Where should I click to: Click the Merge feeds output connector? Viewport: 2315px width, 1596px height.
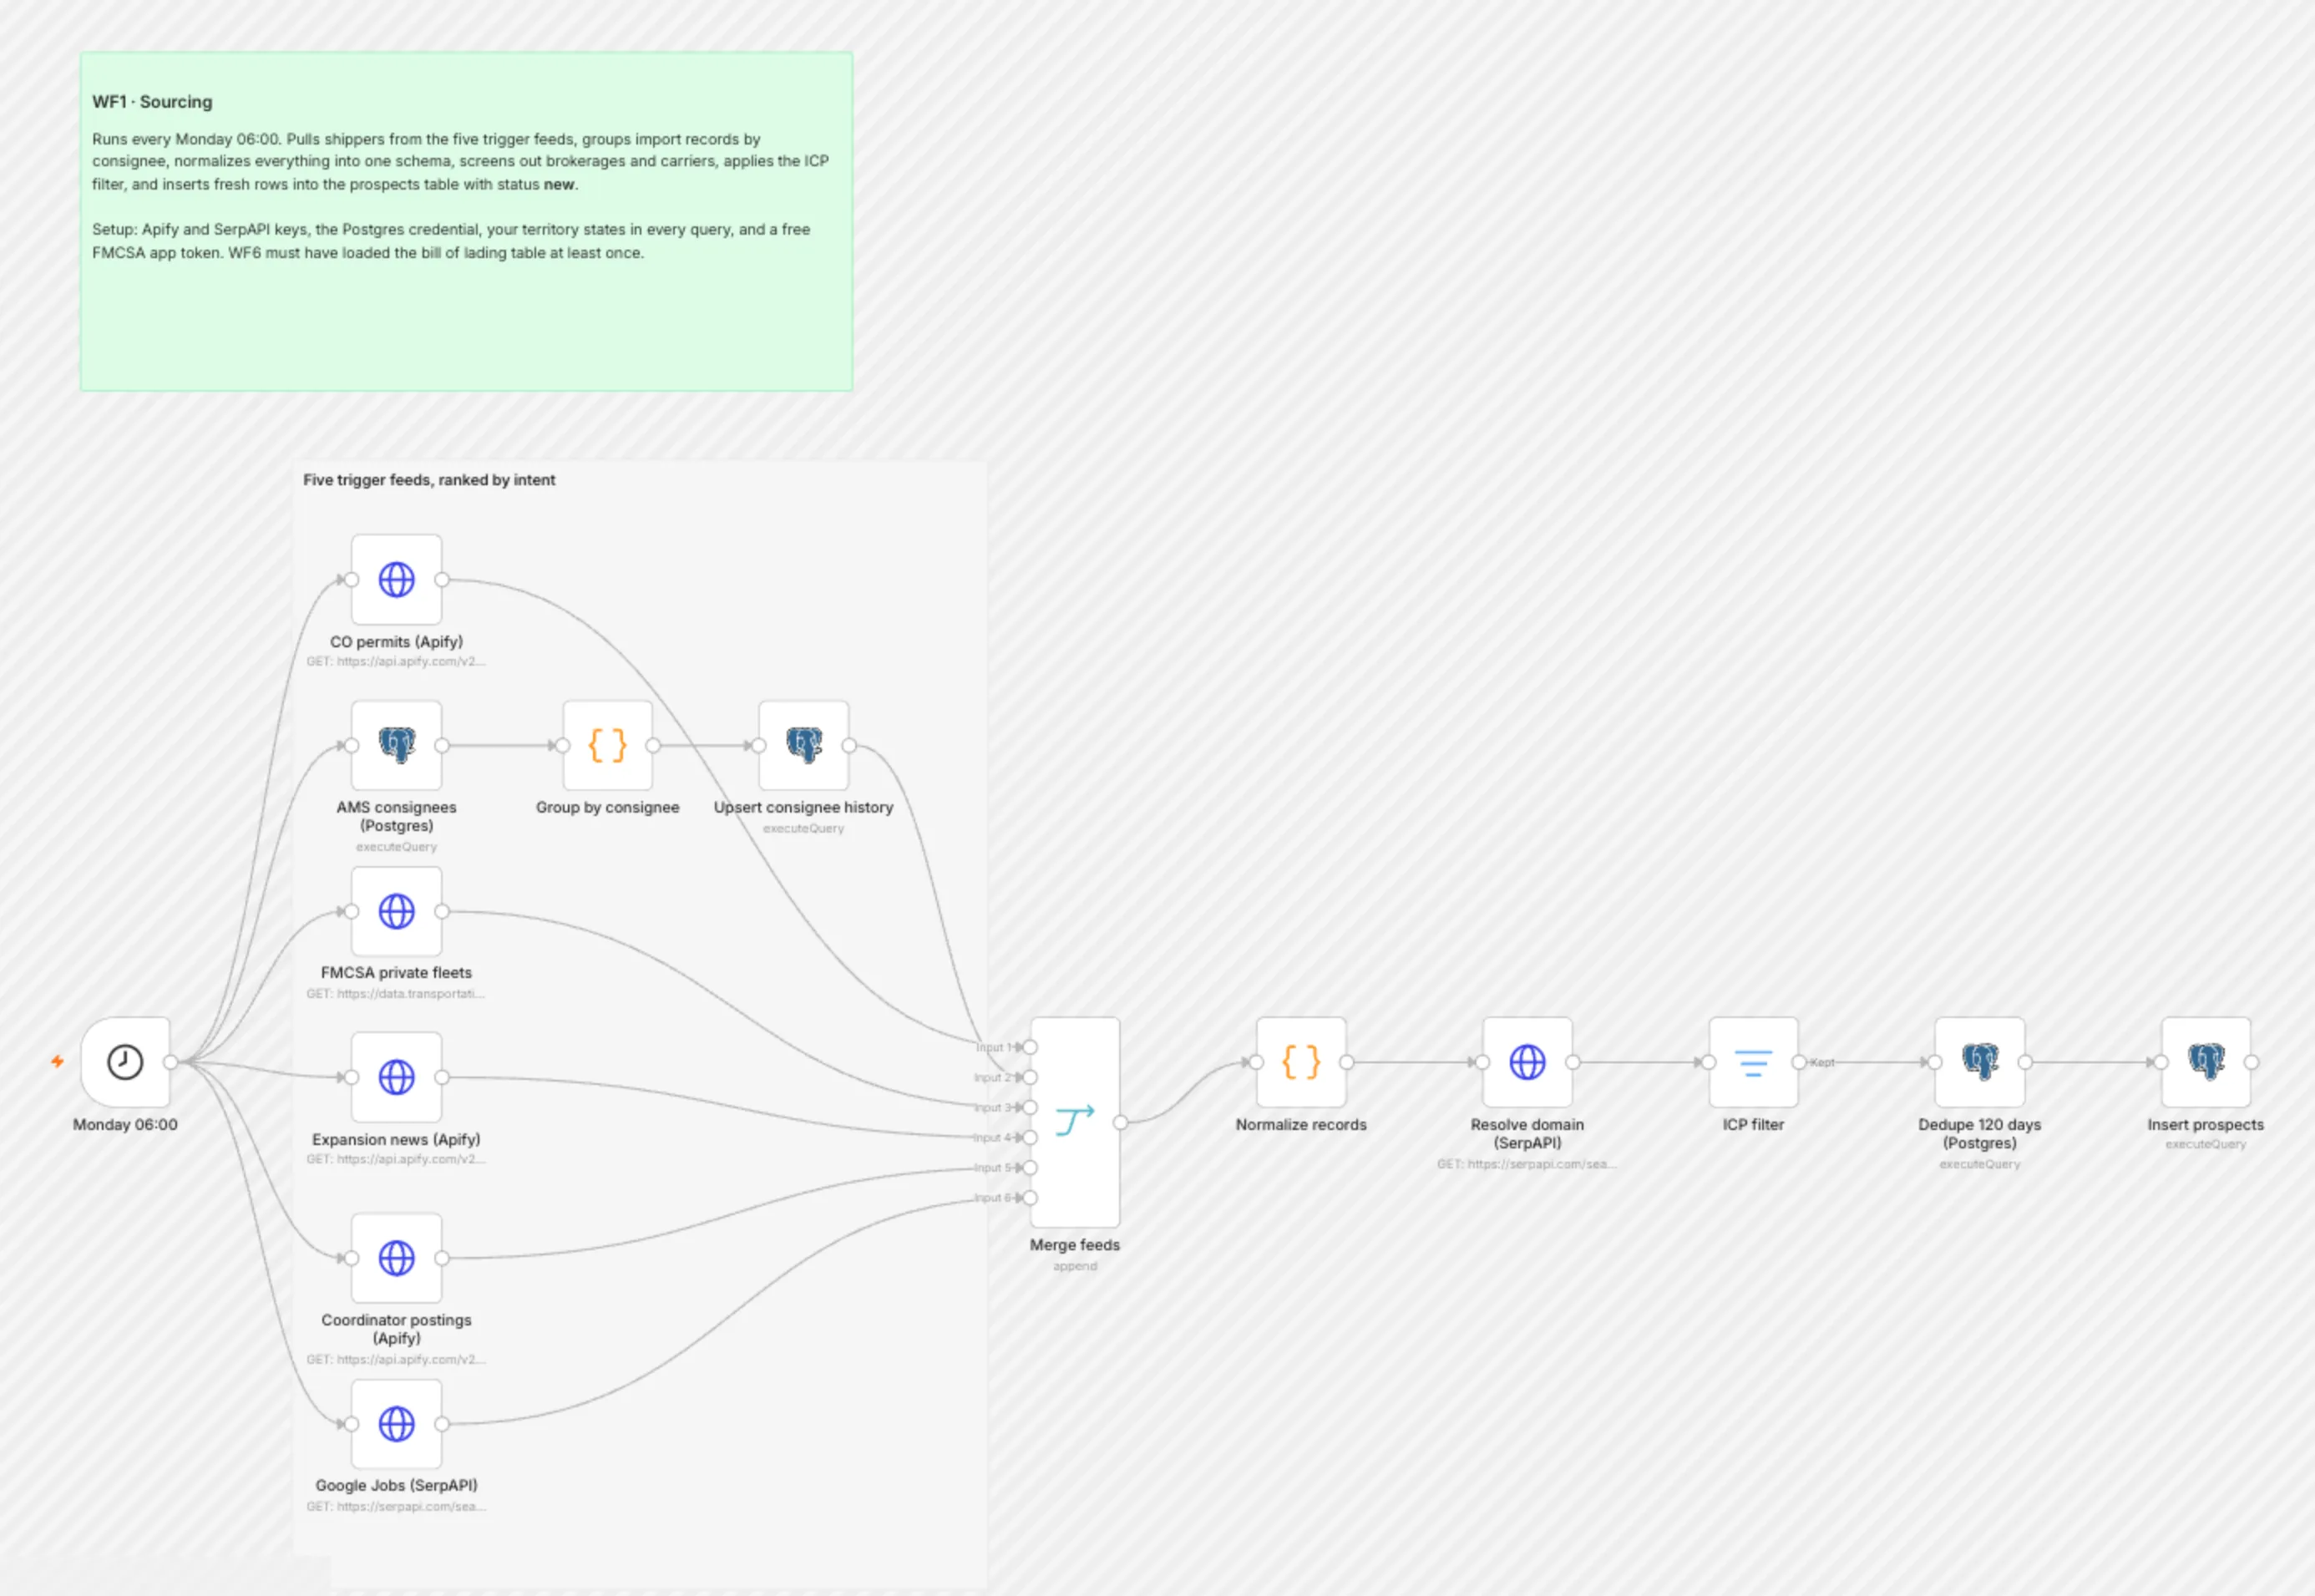coord(1120,1122)
